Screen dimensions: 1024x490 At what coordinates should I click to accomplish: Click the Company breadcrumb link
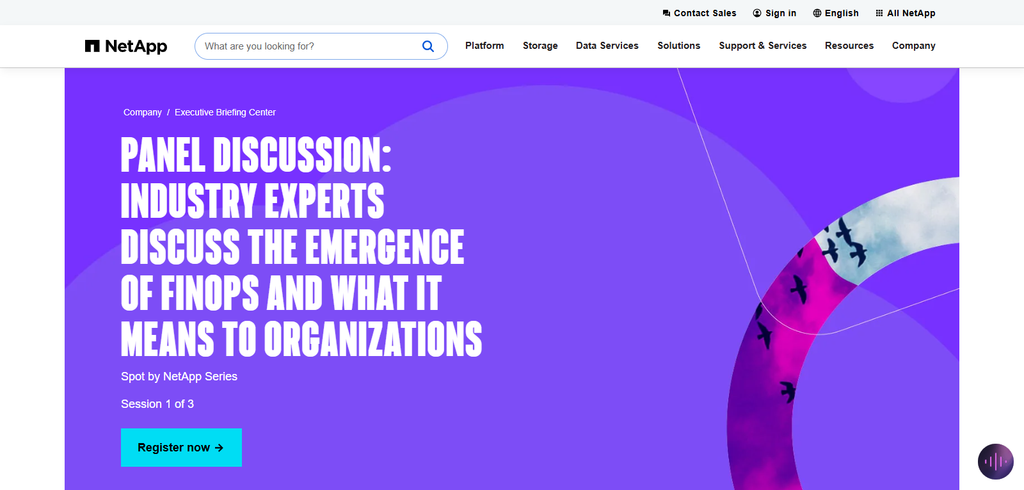pyautogui.click(x=142, y=112)
